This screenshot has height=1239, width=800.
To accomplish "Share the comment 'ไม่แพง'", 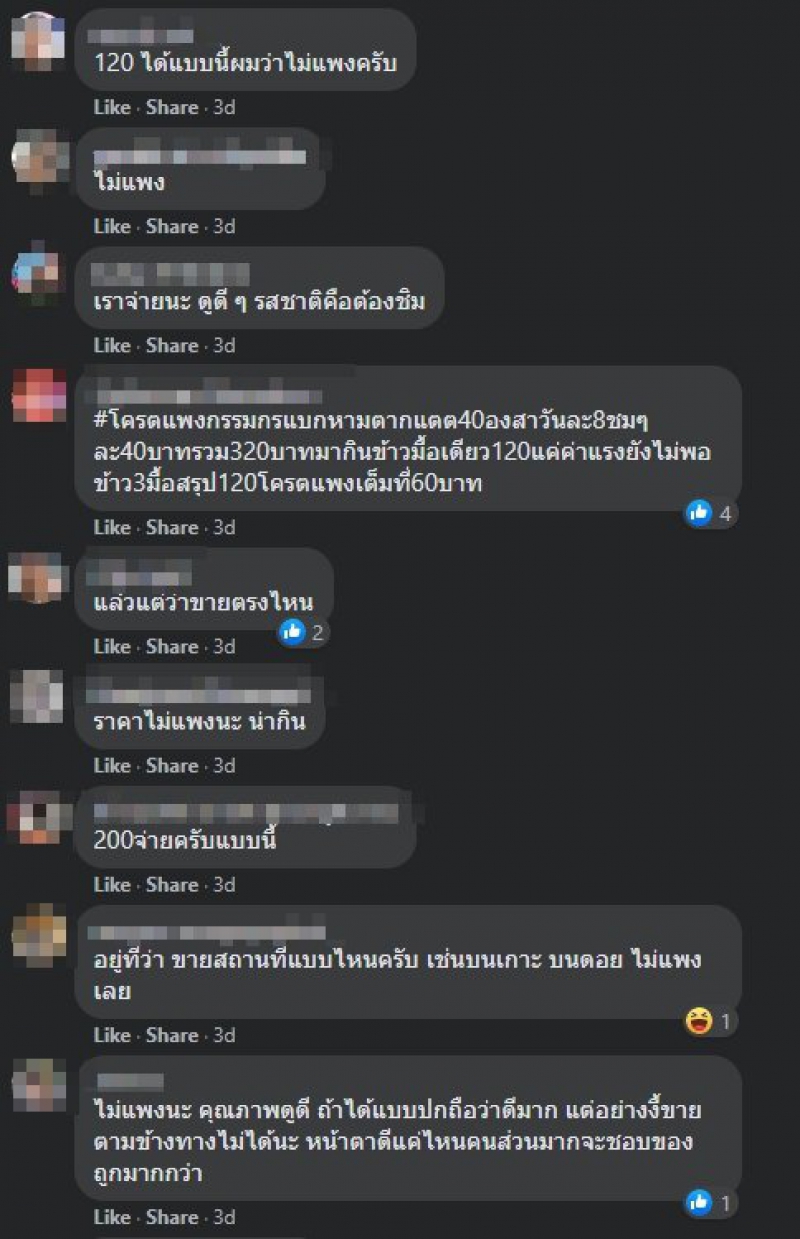I will point(172,227).
